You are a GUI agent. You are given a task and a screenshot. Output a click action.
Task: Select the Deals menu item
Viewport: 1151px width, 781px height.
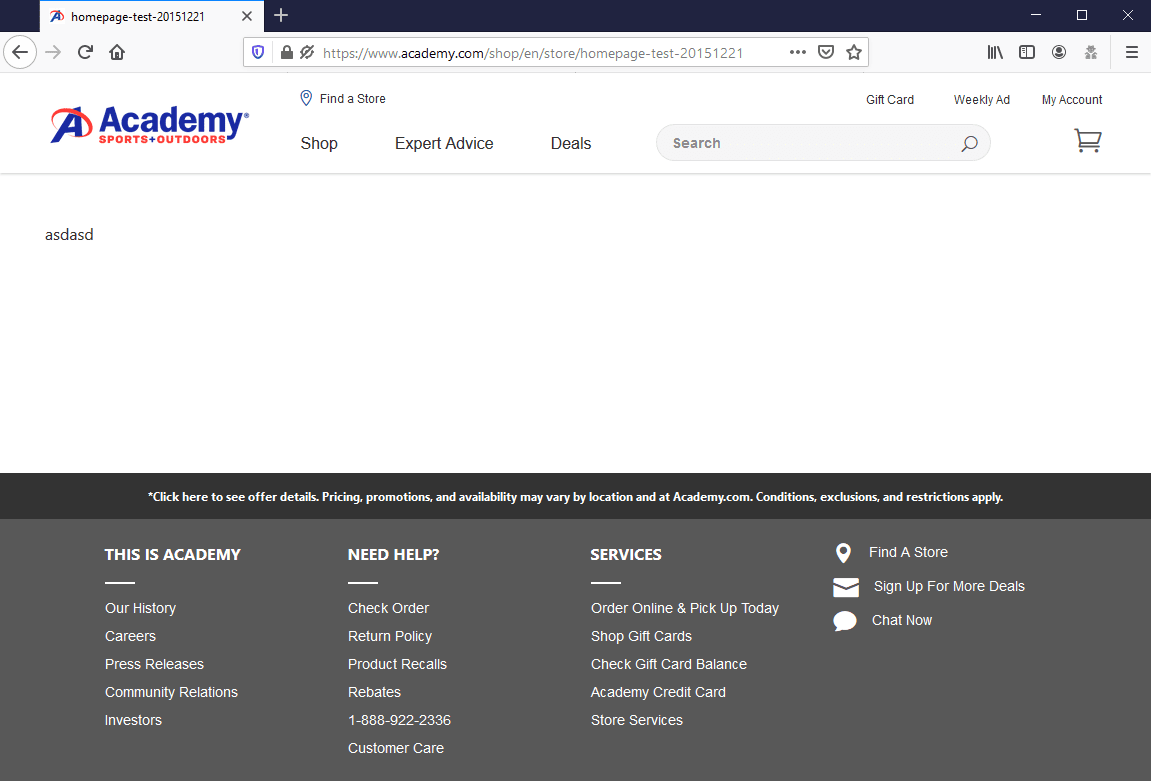click(x=570, y=143)
